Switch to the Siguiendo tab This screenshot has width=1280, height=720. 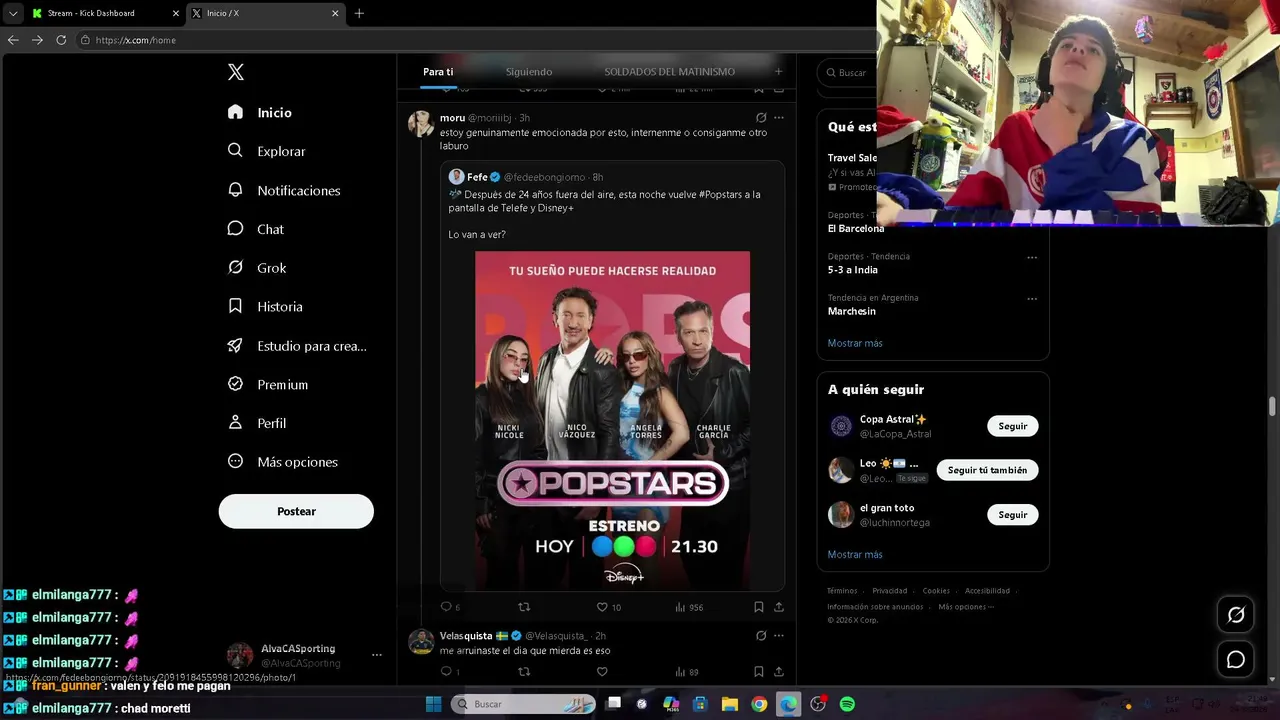(529, 72)
